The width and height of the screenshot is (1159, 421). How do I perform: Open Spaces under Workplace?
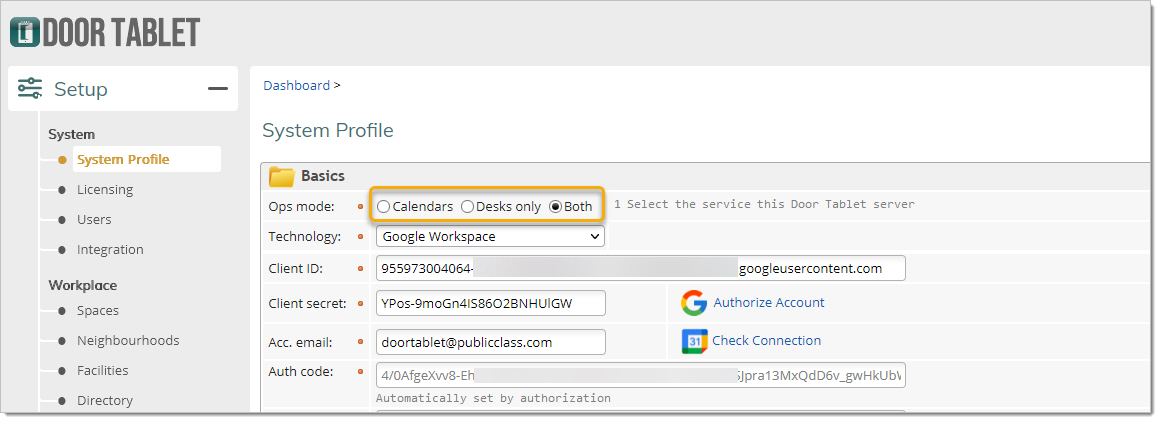tap(98, 311)
